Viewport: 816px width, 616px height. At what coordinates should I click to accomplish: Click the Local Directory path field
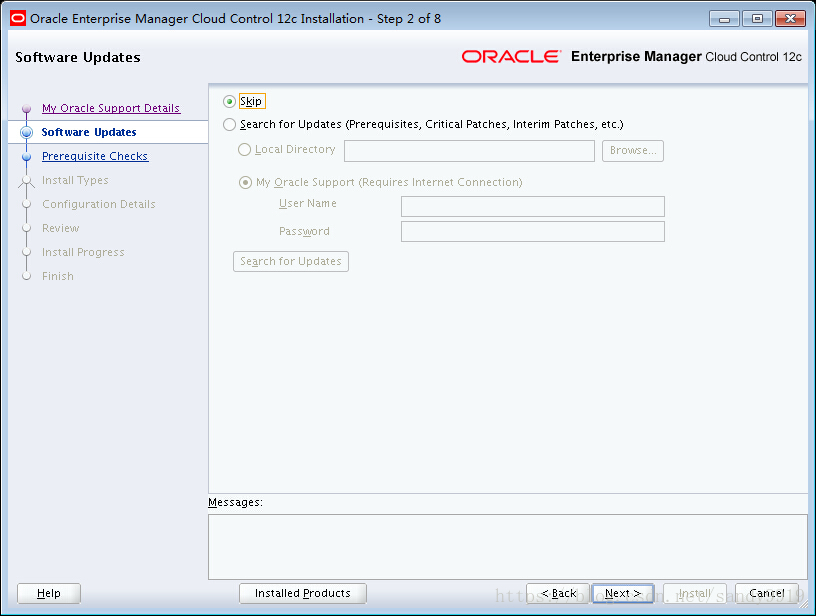(x=469, y=151)
